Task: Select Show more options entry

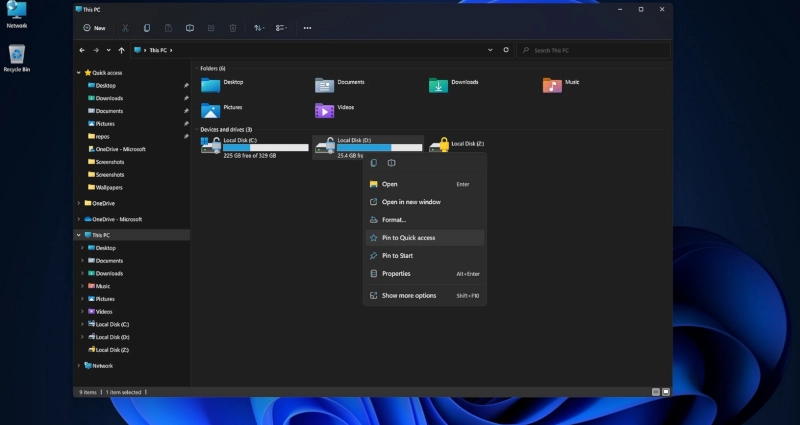Action: (424, 295)
